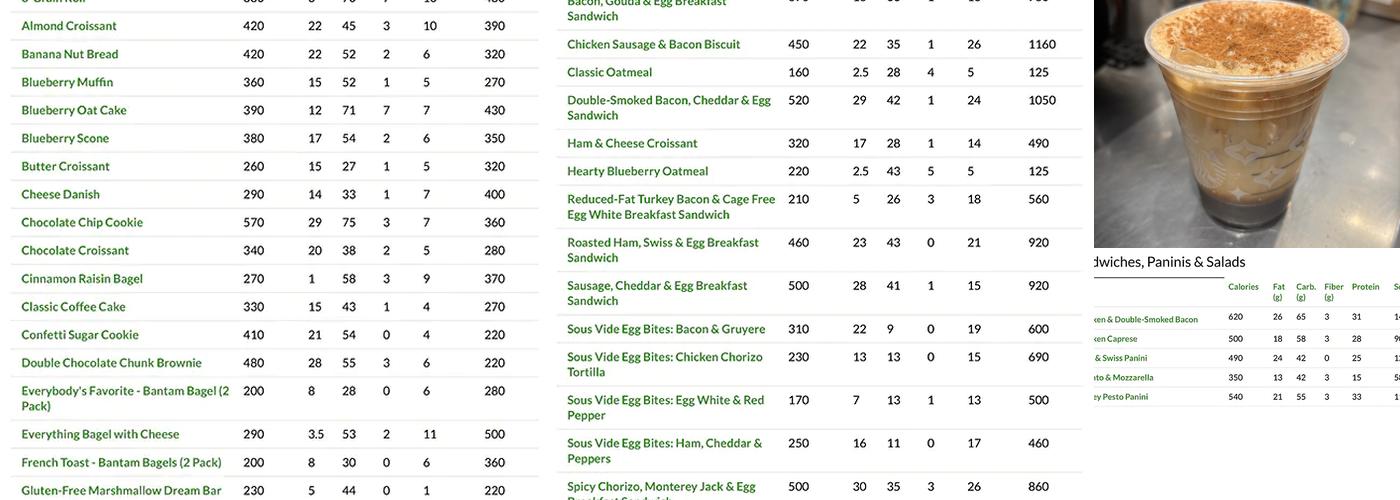This screenshot has height=500, width=1400.
Task: Click the Chocolate Chip Cookie link
Action: 82,222
